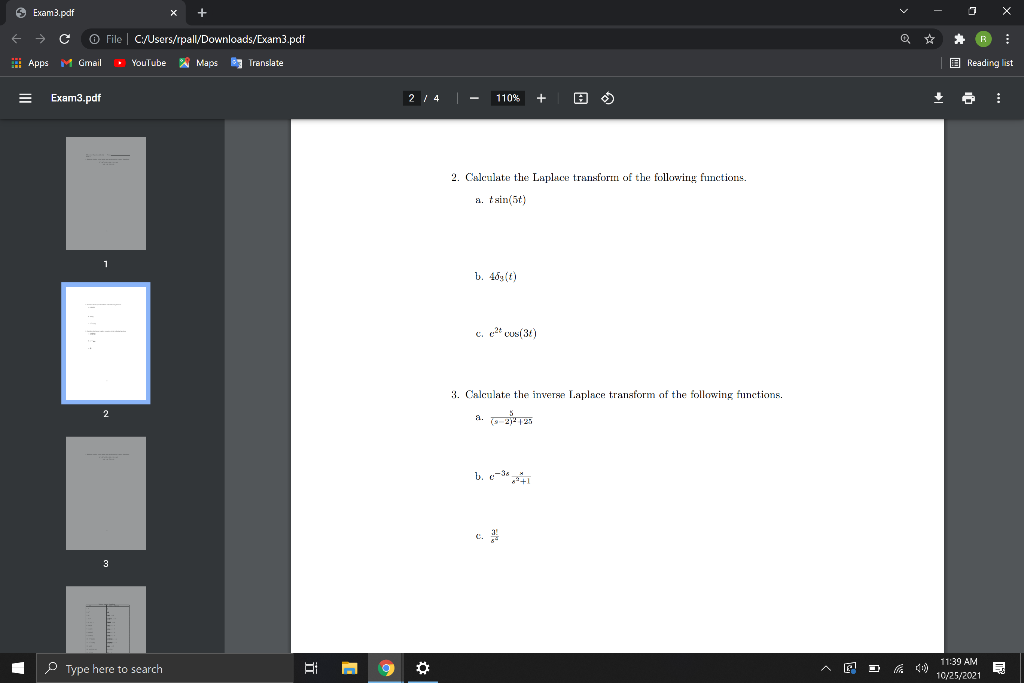Bookmark this page with the star icon
This screenshot has width=1024, height=683.
click(x=926, y=38)
